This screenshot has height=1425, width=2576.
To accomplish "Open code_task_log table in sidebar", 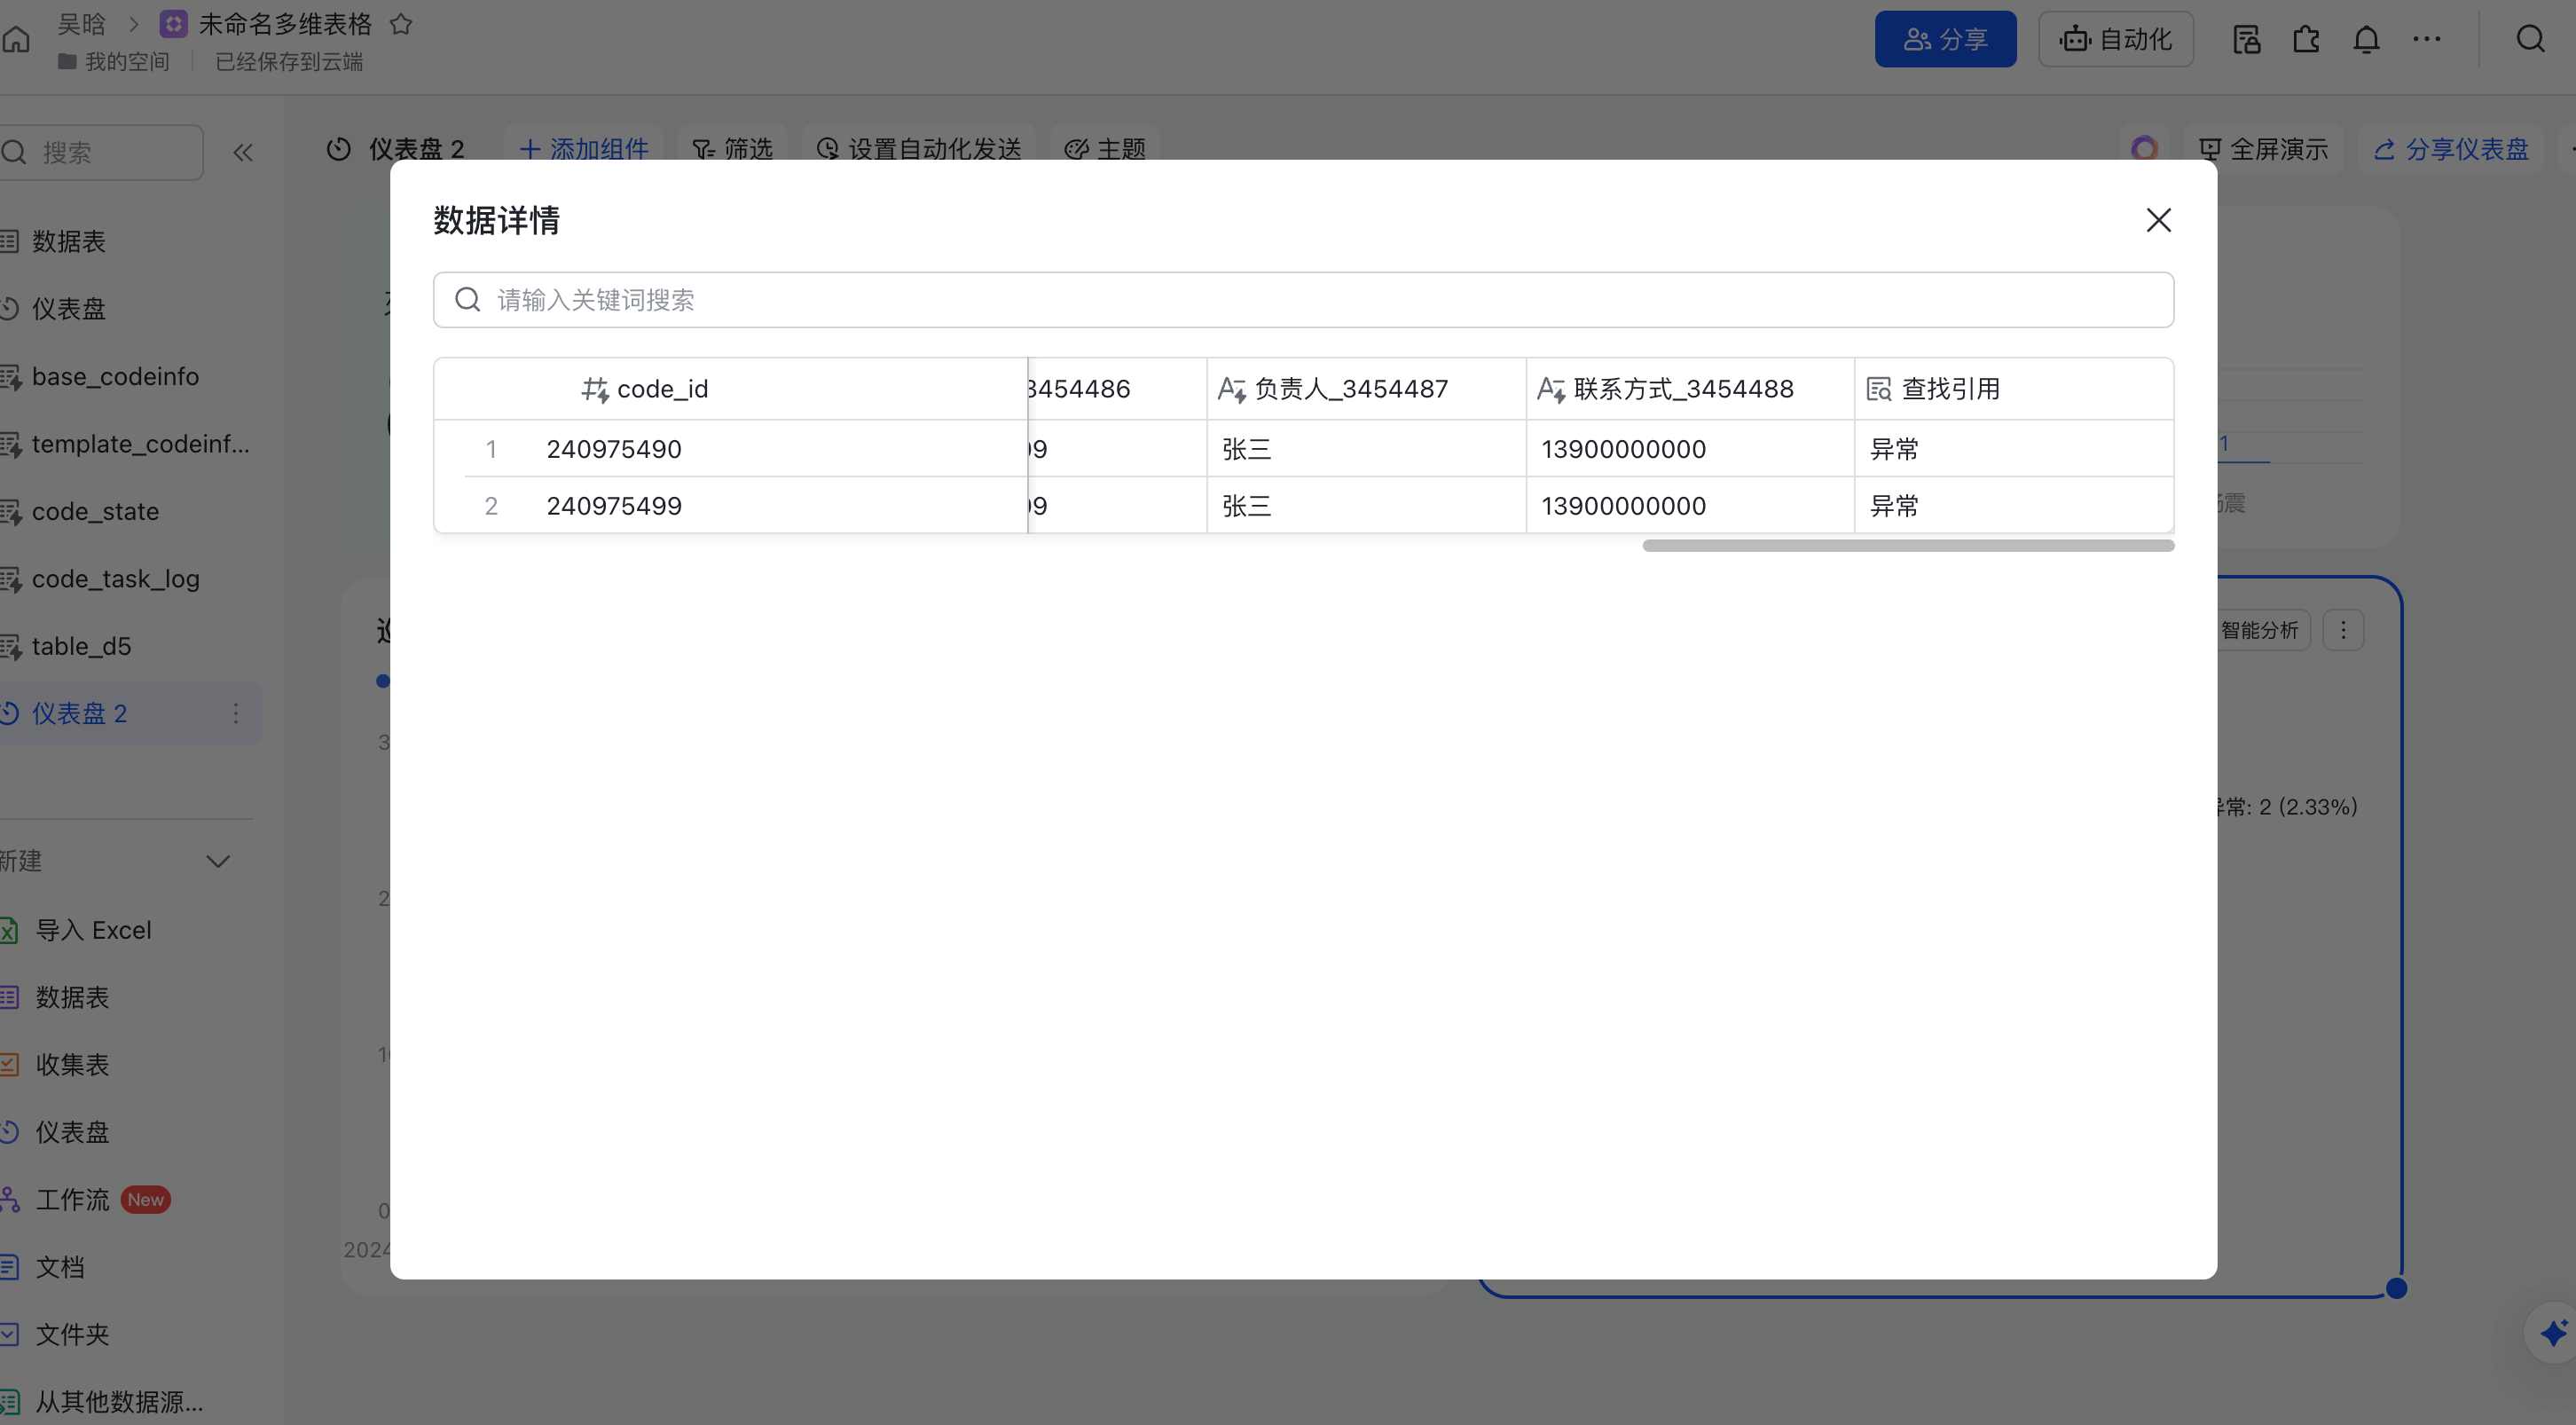I will pyautogui.click(x=115, y=579).
